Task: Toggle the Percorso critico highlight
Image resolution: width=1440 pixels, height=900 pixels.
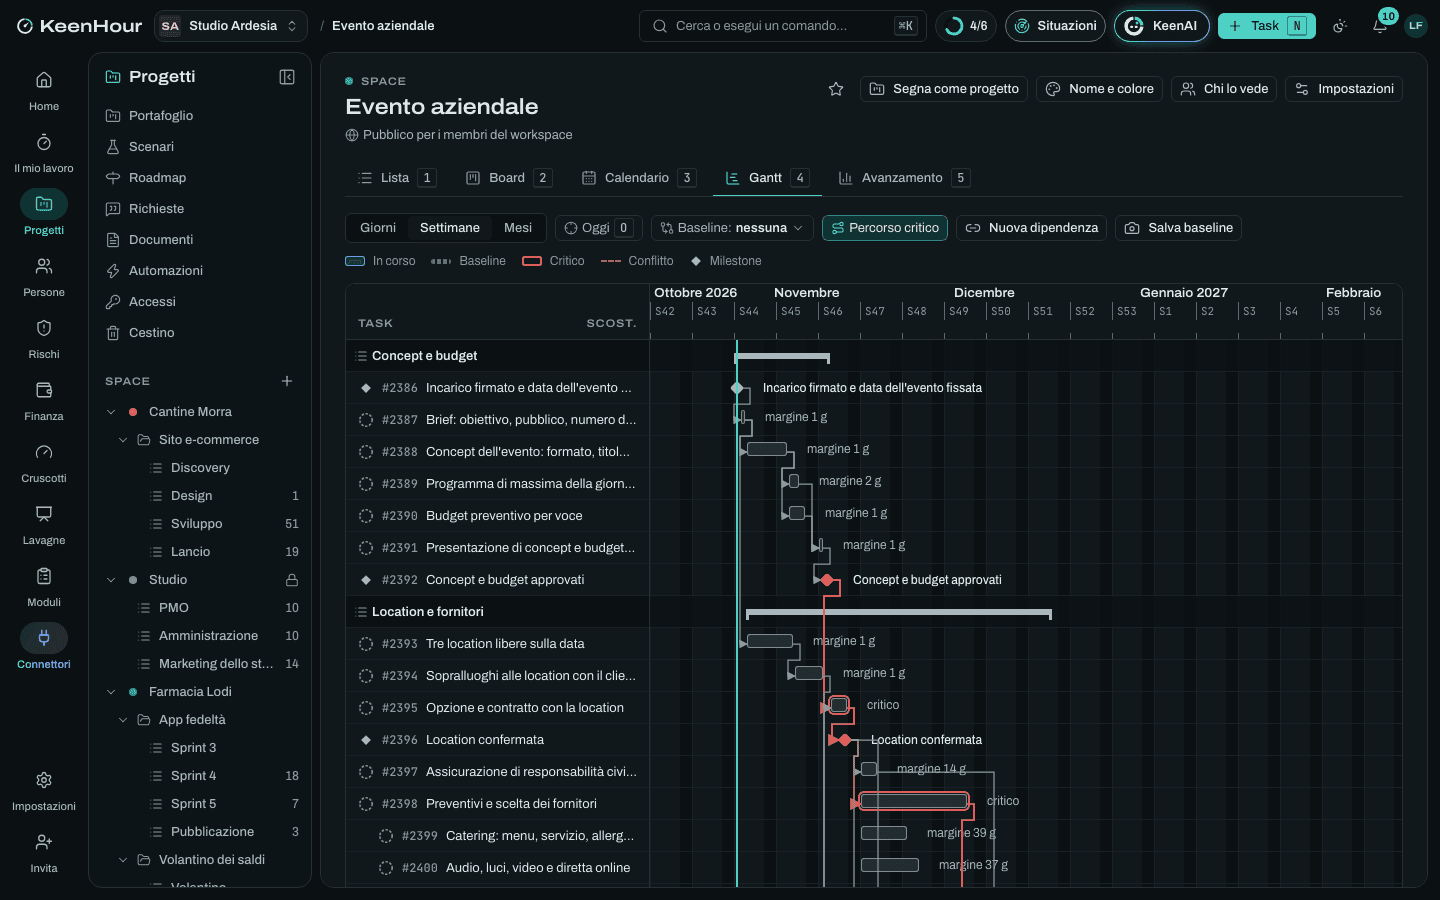Action: click(x=885, y=228)
